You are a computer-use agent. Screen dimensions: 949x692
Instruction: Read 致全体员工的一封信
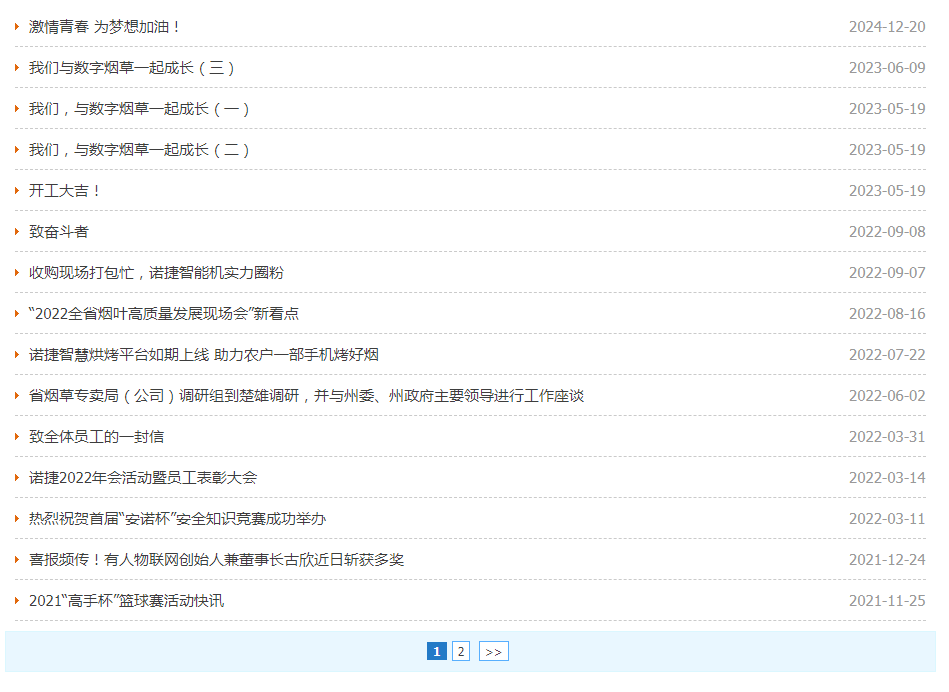pyautogui.click(x=96, y=437)
